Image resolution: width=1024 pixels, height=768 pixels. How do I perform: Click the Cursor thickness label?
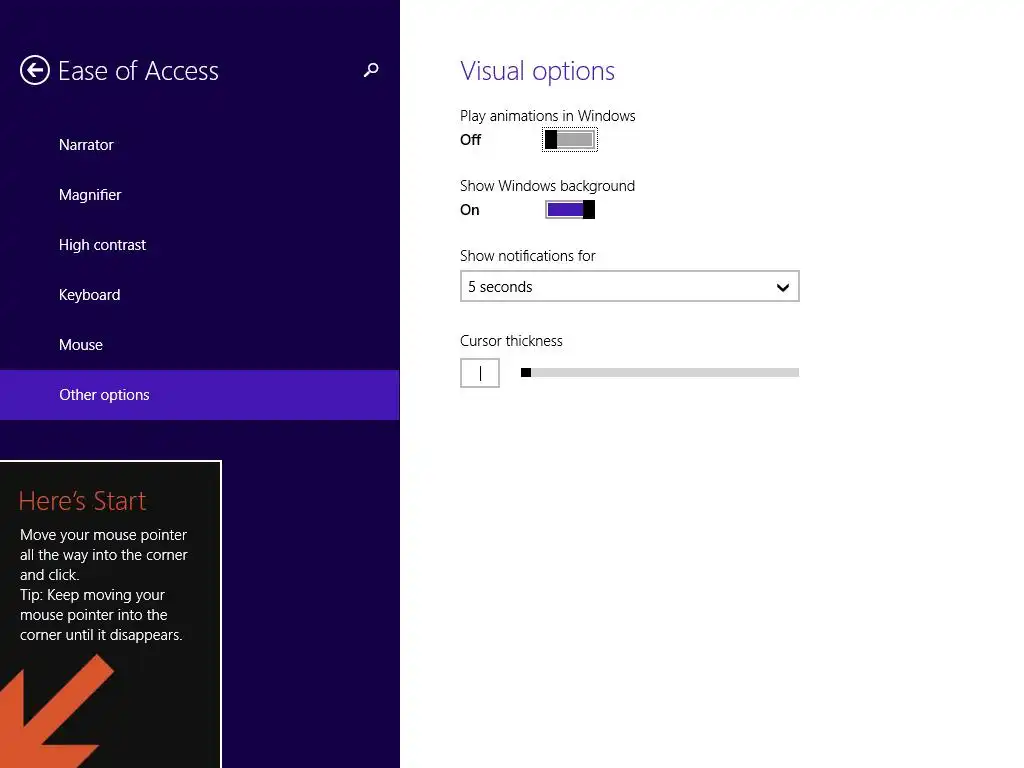coord(511,341)
